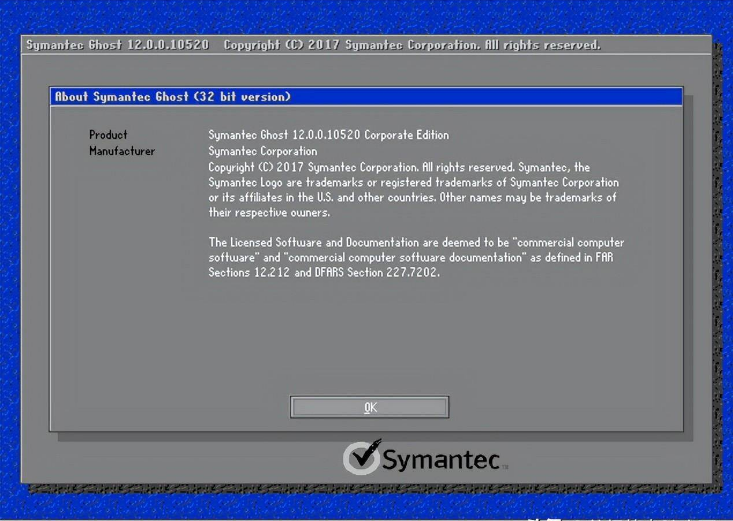Click the line starting 'Symantec Logo are trademarks'
Viewport: 733px width, 521px height.
pos(414,182)
